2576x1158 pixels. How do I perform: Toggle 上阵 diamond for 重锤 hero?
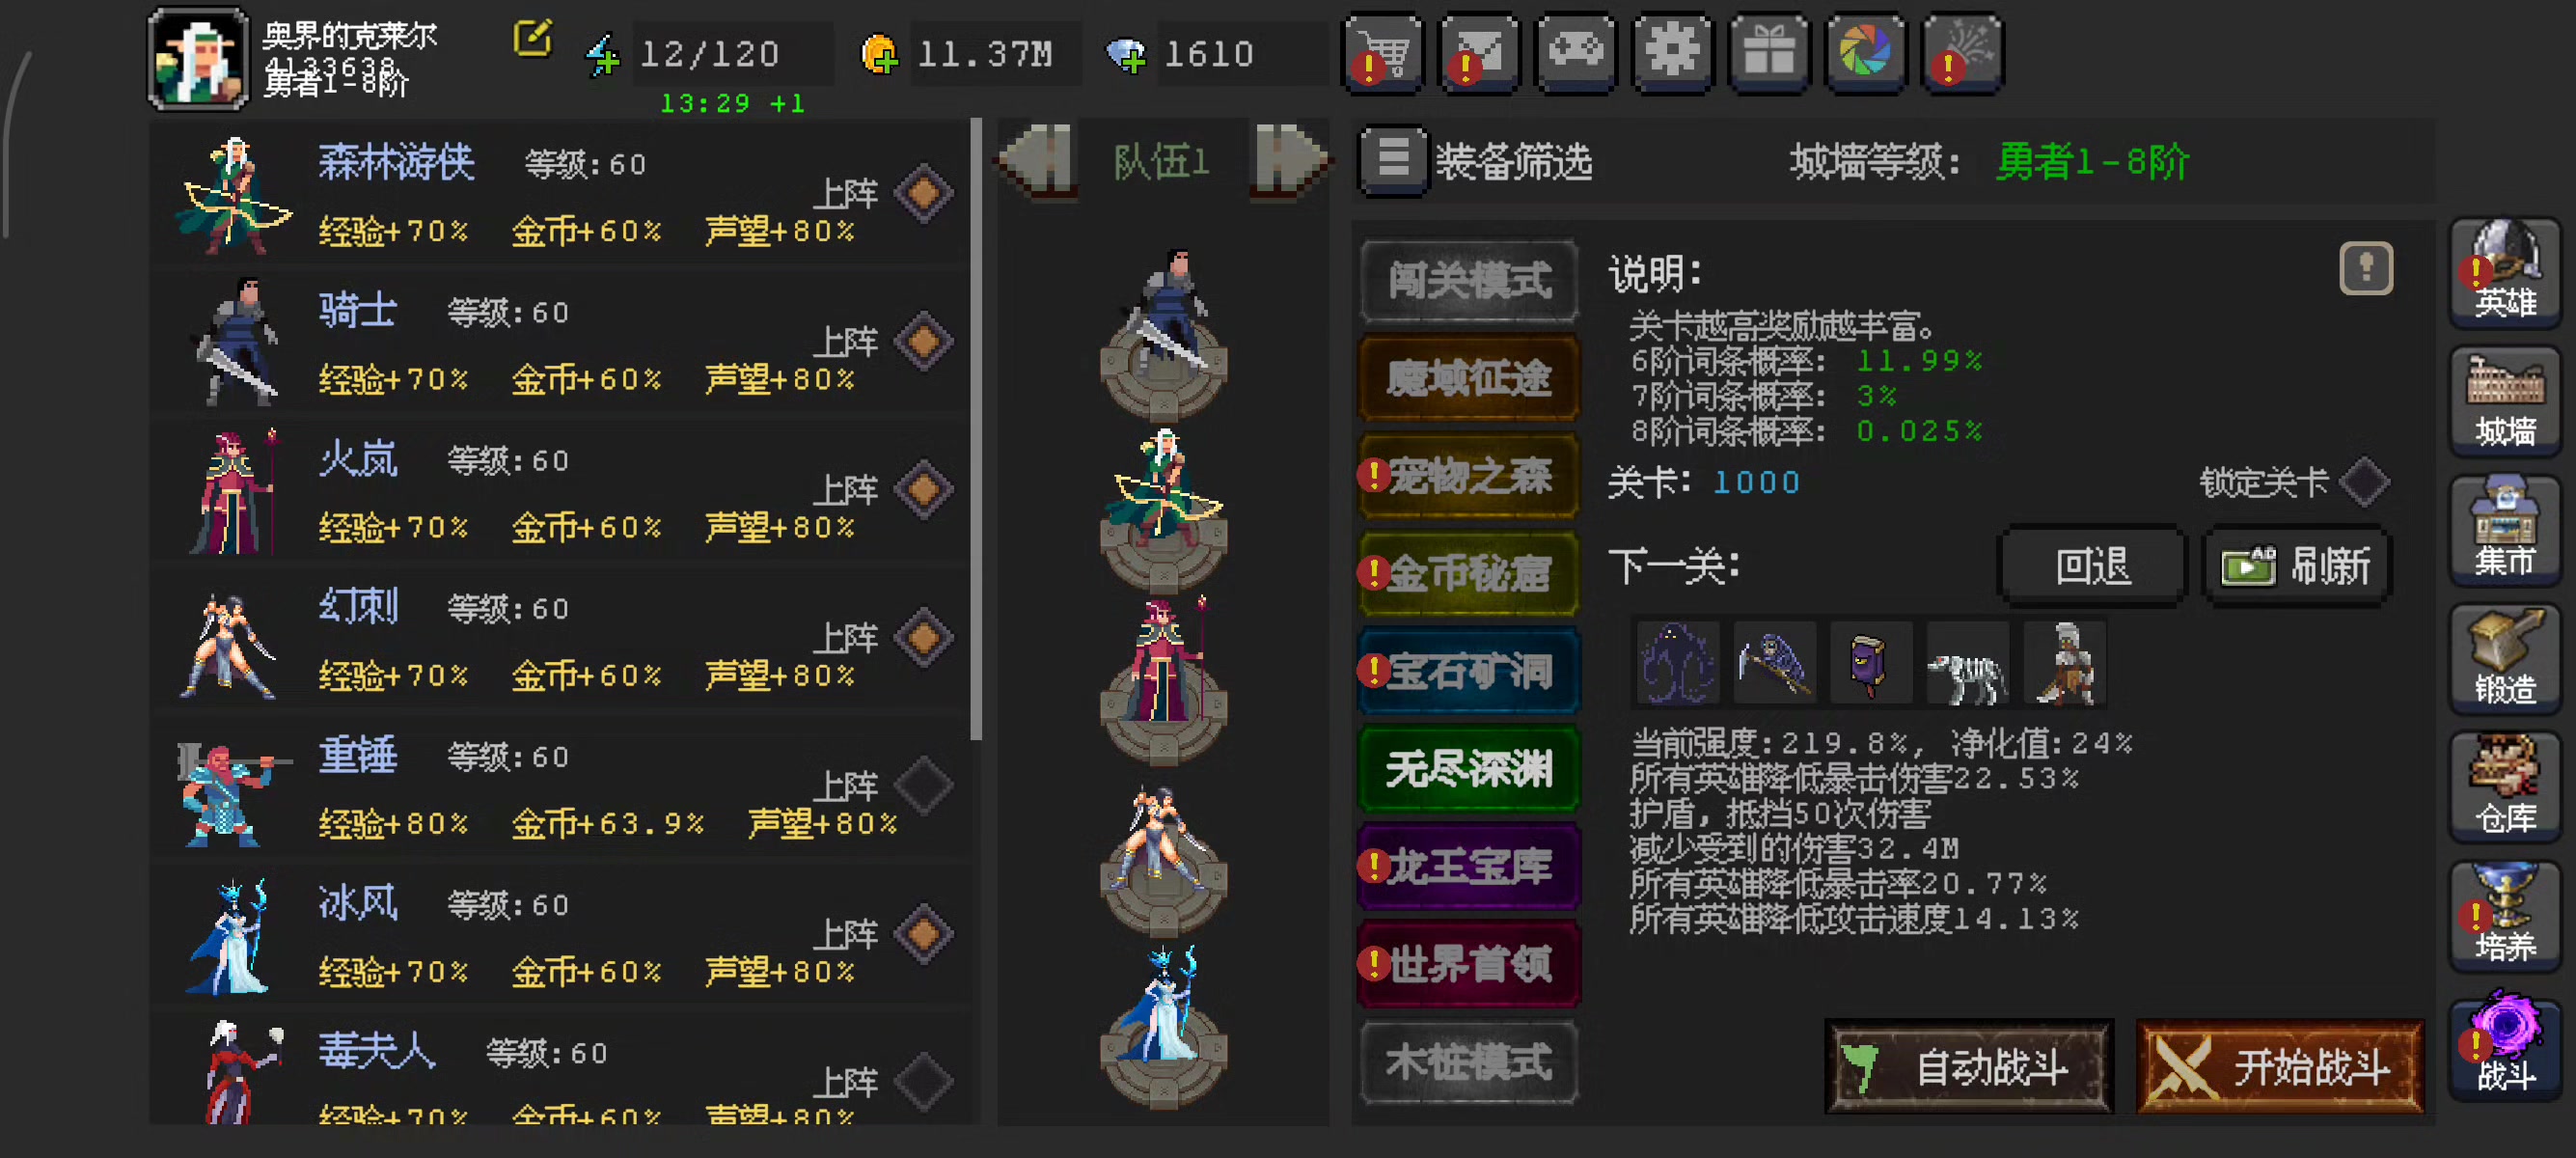click(923, 785)
